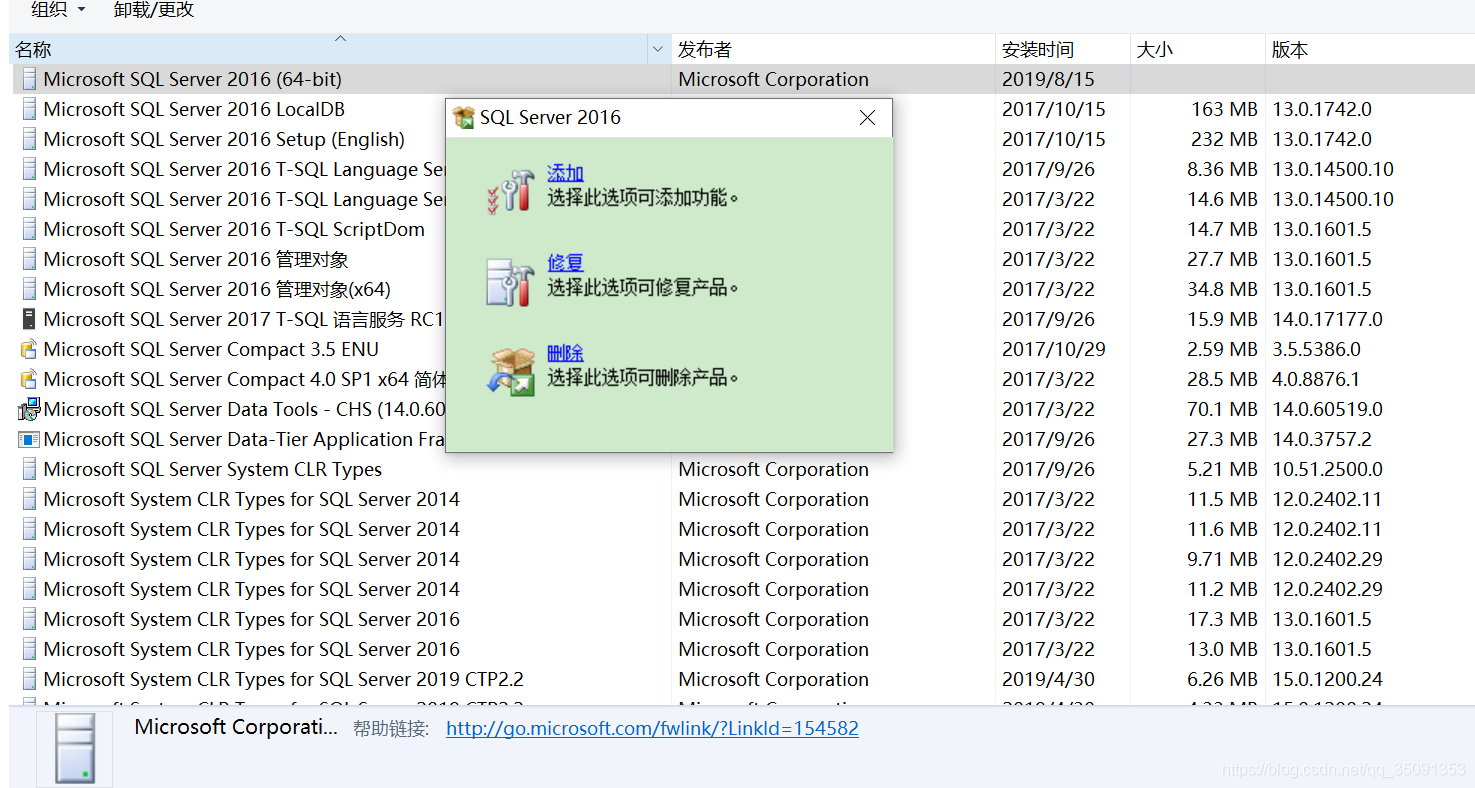The width and height of the screenshot is (1475, 788).
Task: Click the Microsoft SQL Server Compact 4.0 SP1 icon
Action: [27, 379]
